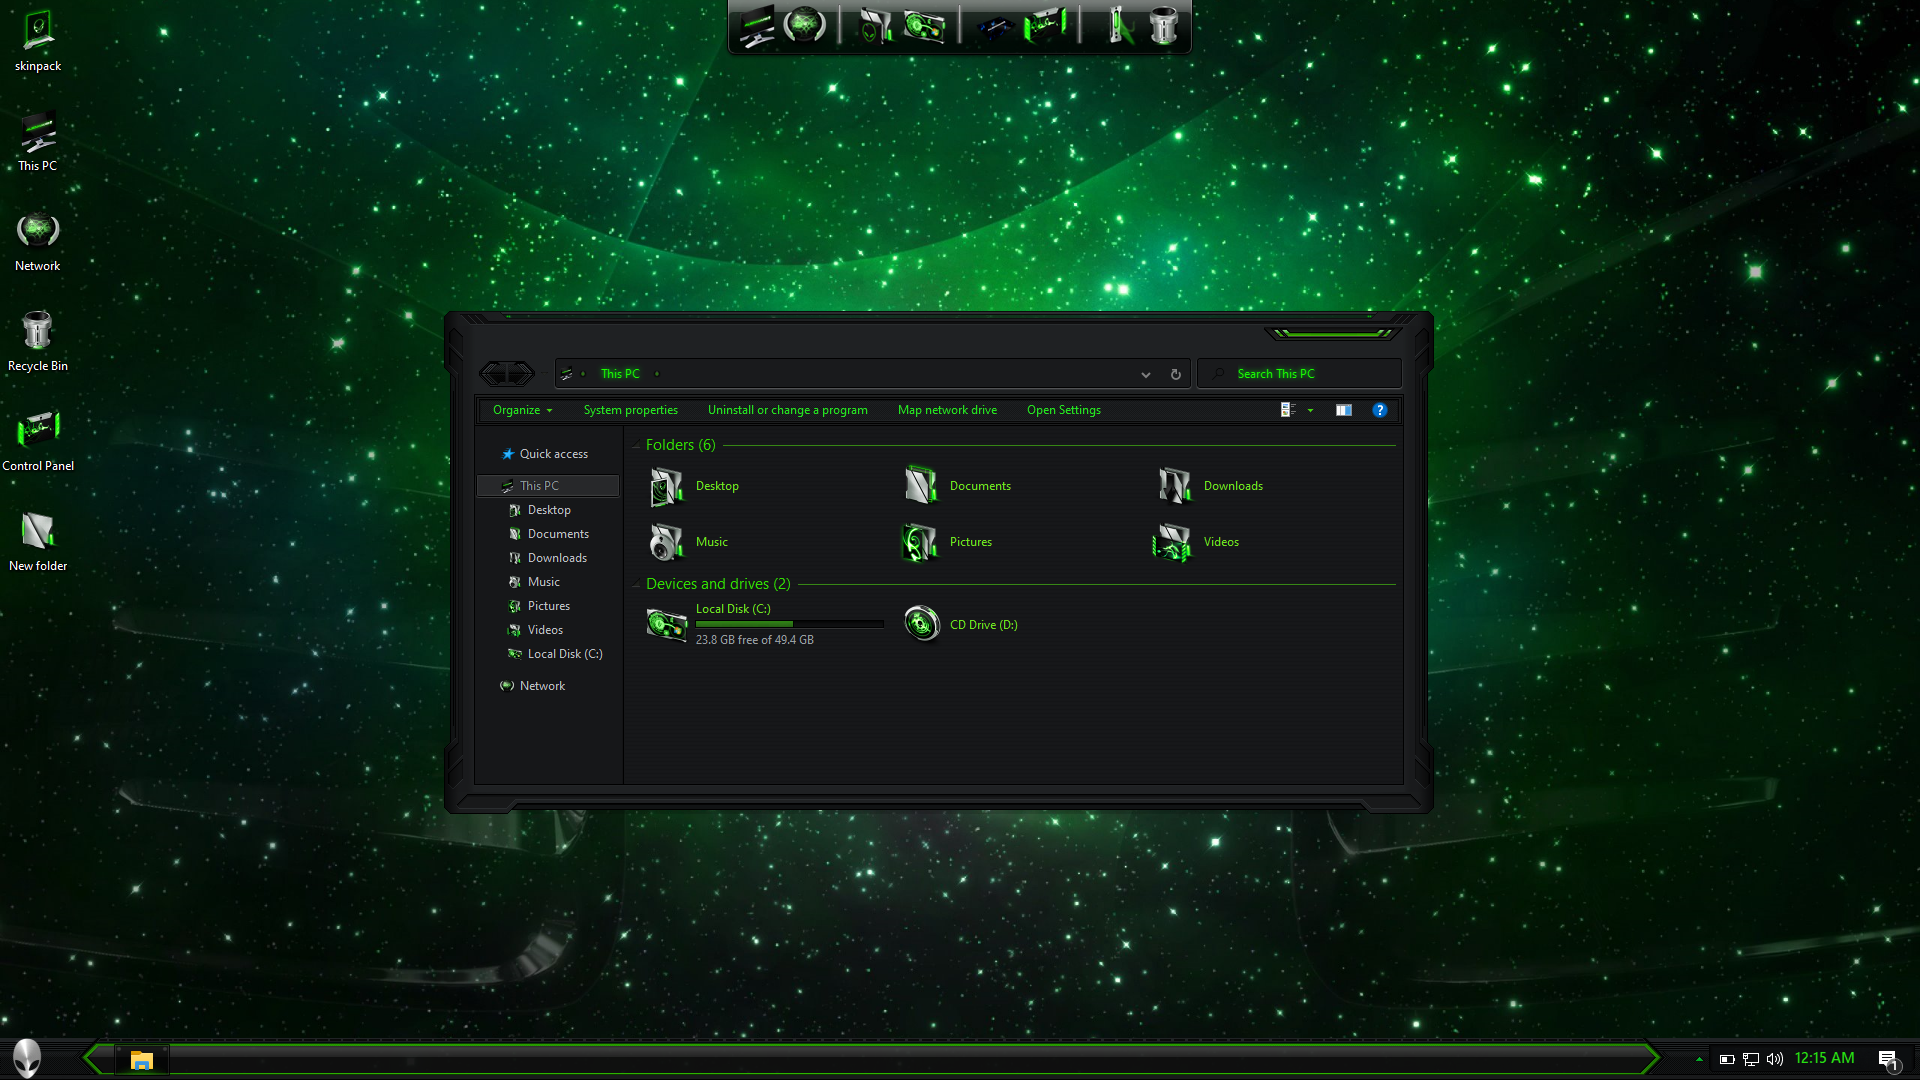
Task: Click the volume speaker tray icon
Action: coord(1775,1059)
